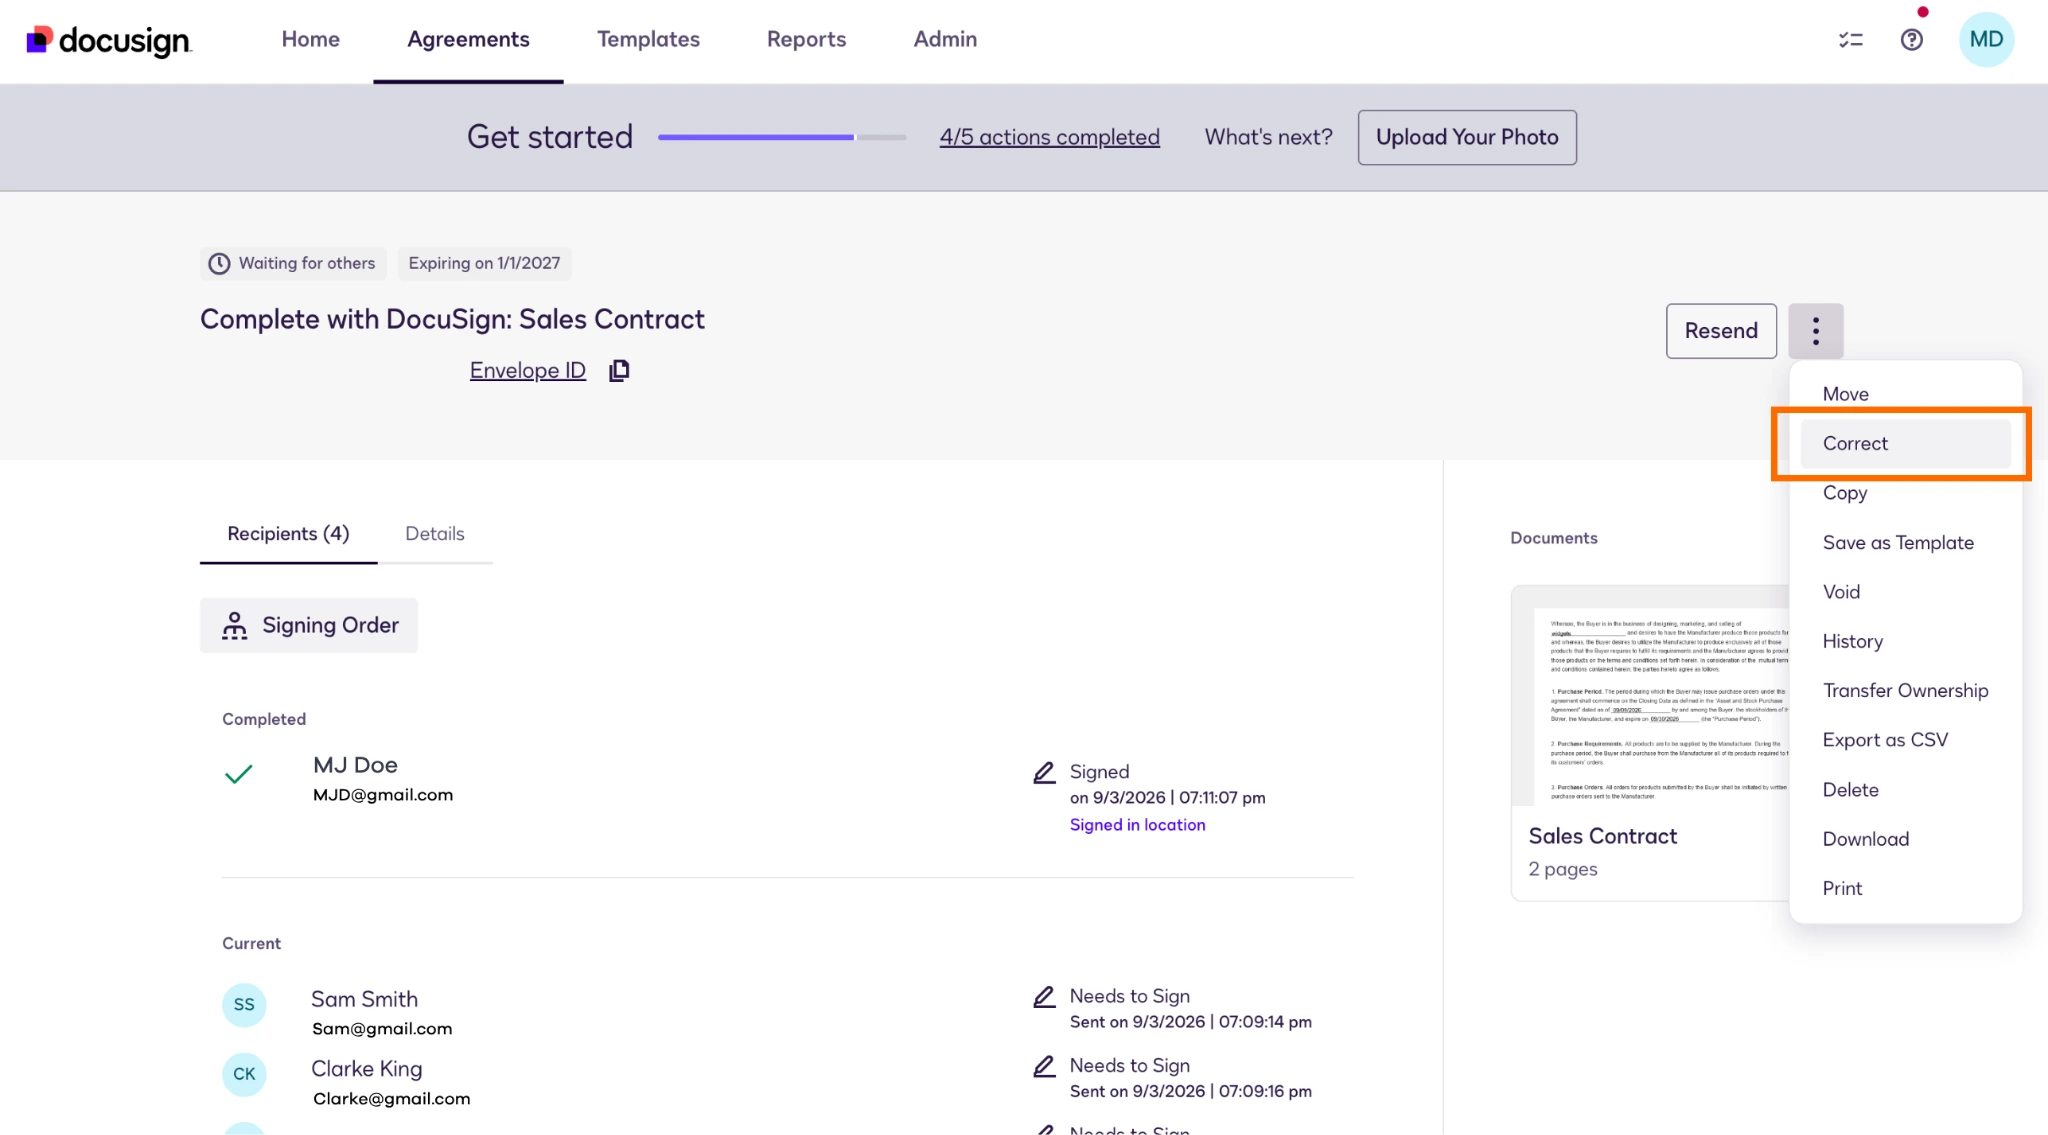Click the Upload Your Photo button

[x=1467, y=138]
